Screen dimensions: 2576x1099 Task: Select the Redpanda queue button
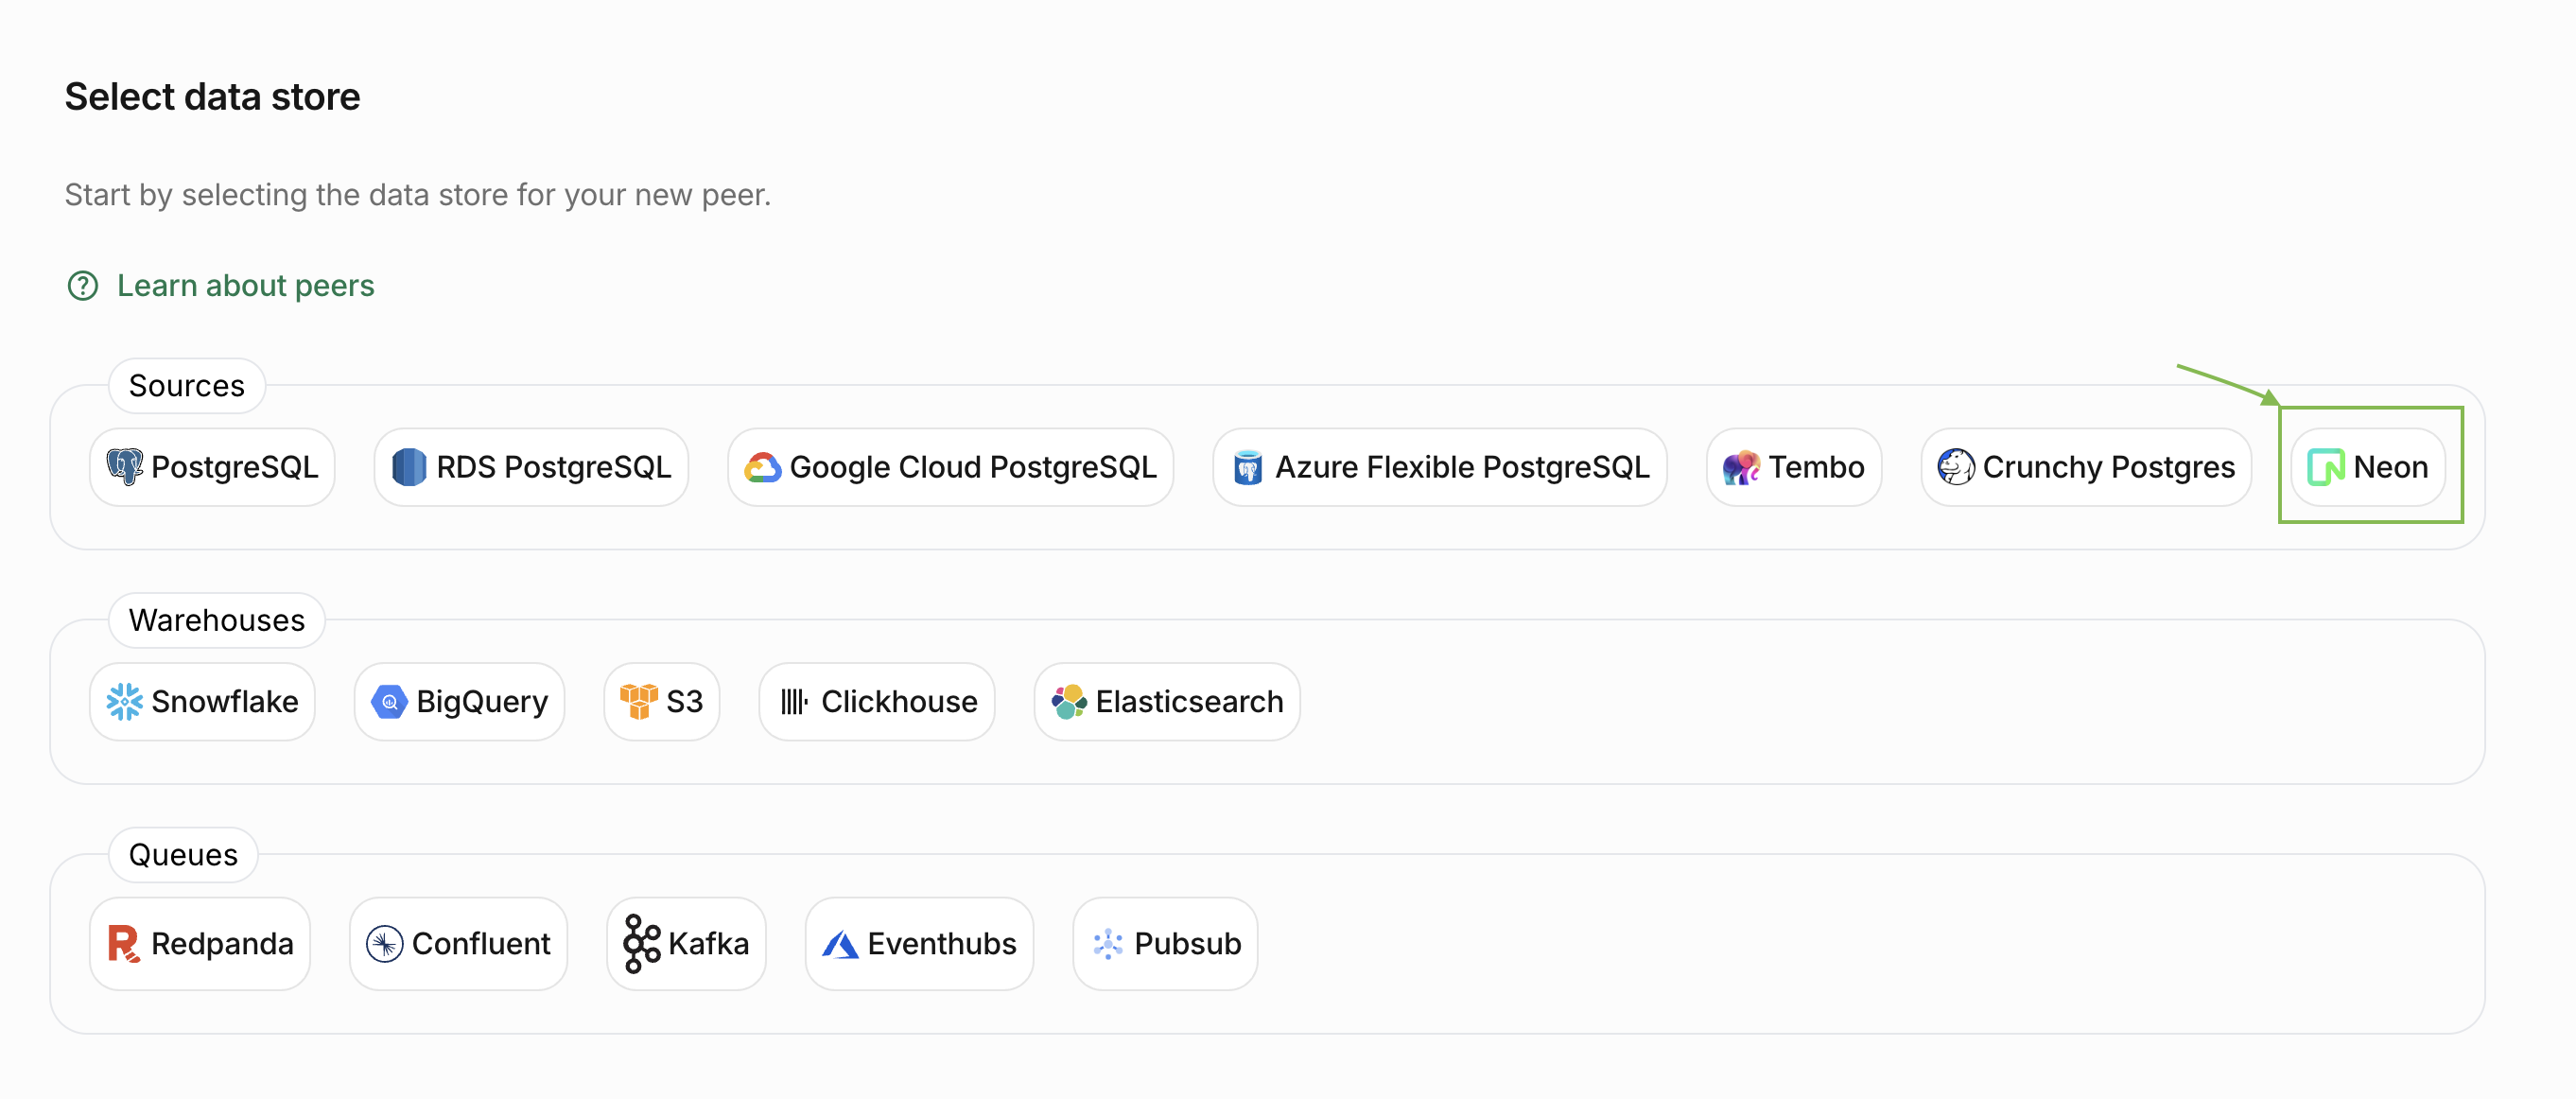(x=200, y=943)
